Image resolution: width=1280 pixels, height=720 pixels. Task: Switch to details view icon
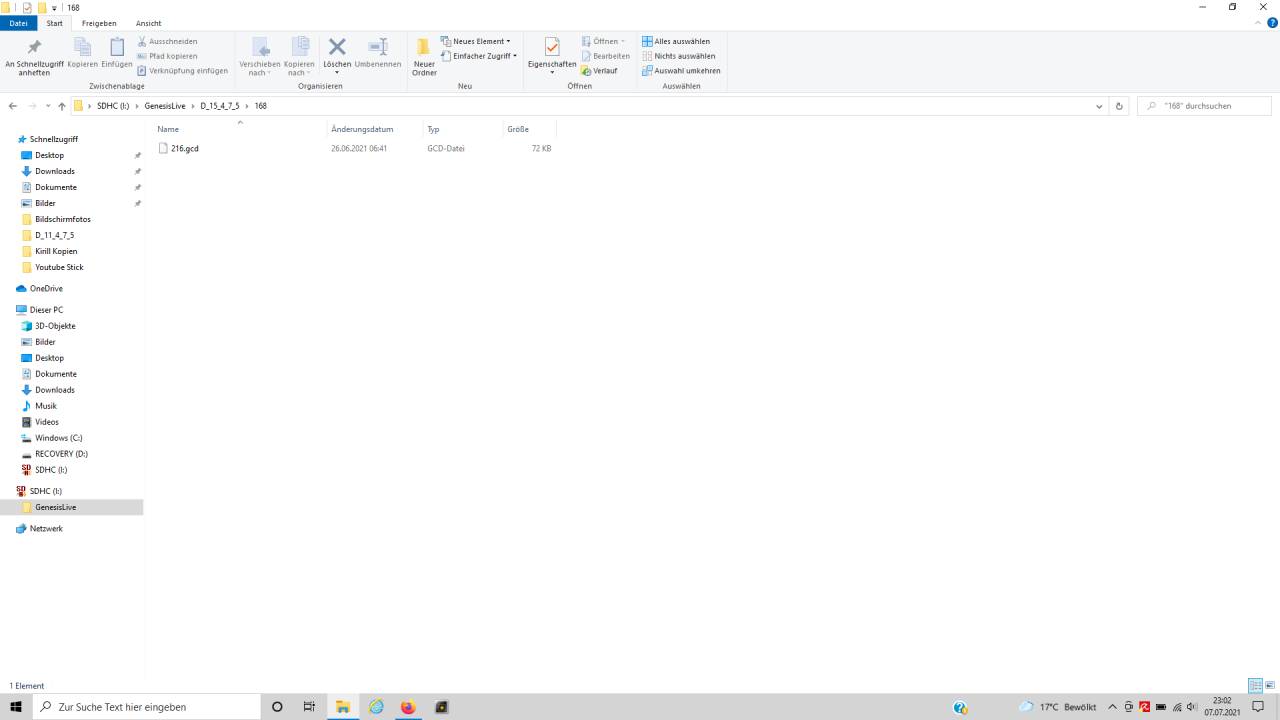pos(1254,686)
